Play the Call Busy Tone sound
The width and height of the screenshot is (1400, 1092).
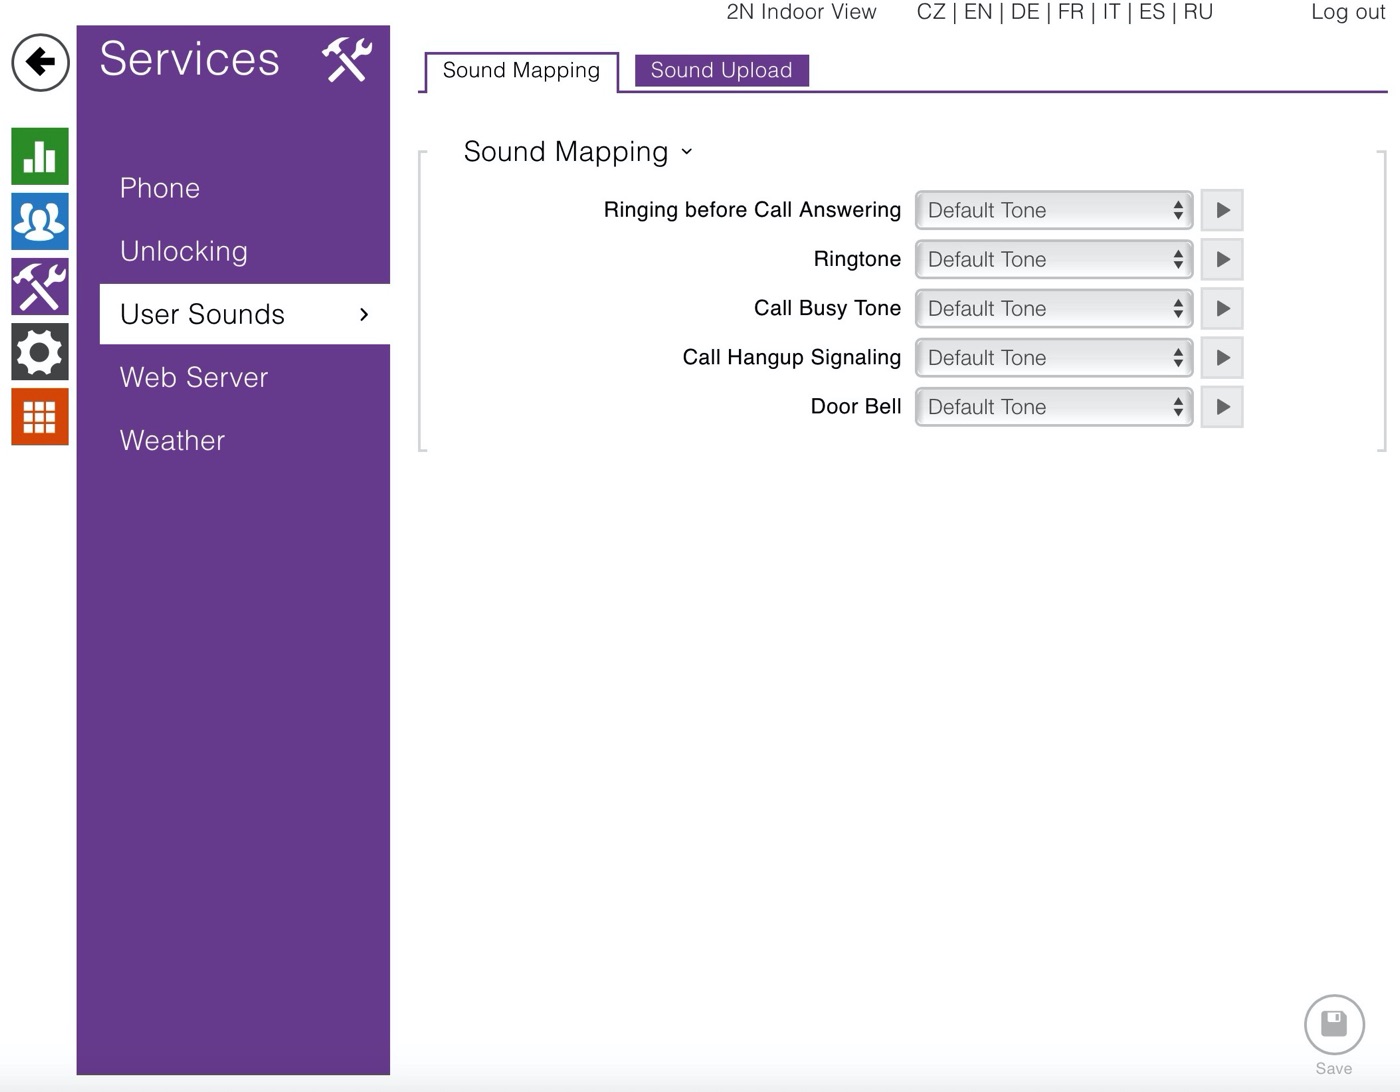[x=1222, y=308]
